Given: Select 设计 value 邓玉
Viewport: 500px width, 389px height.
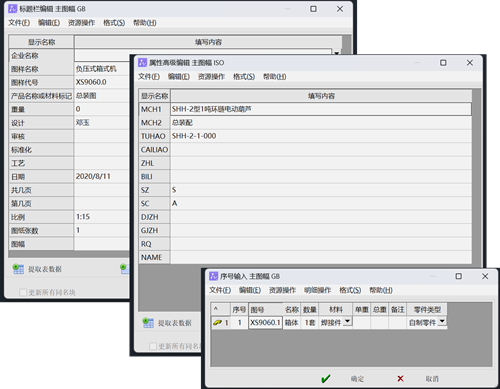Looking at the screenshot, I should pyautogui.click(x=82, y=123).
